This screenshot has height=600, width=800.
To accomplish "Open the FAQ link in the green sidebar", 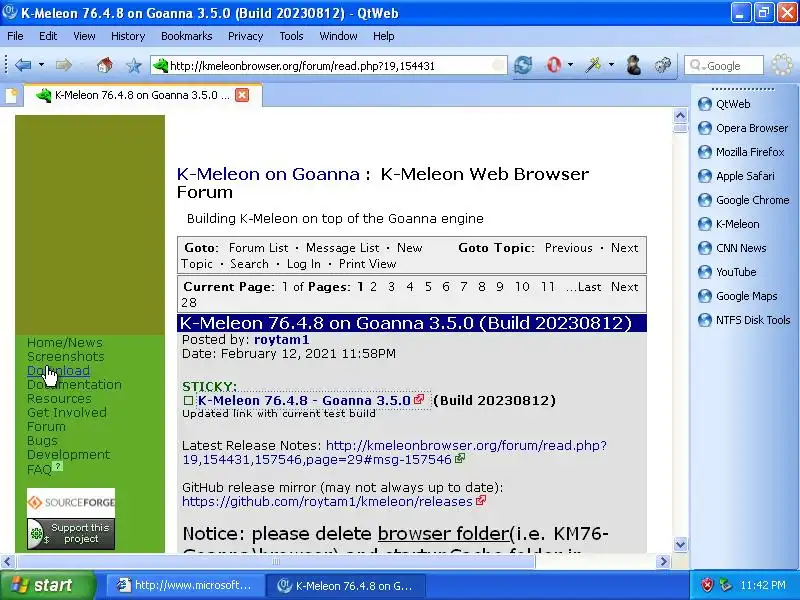I will (39, 469).
